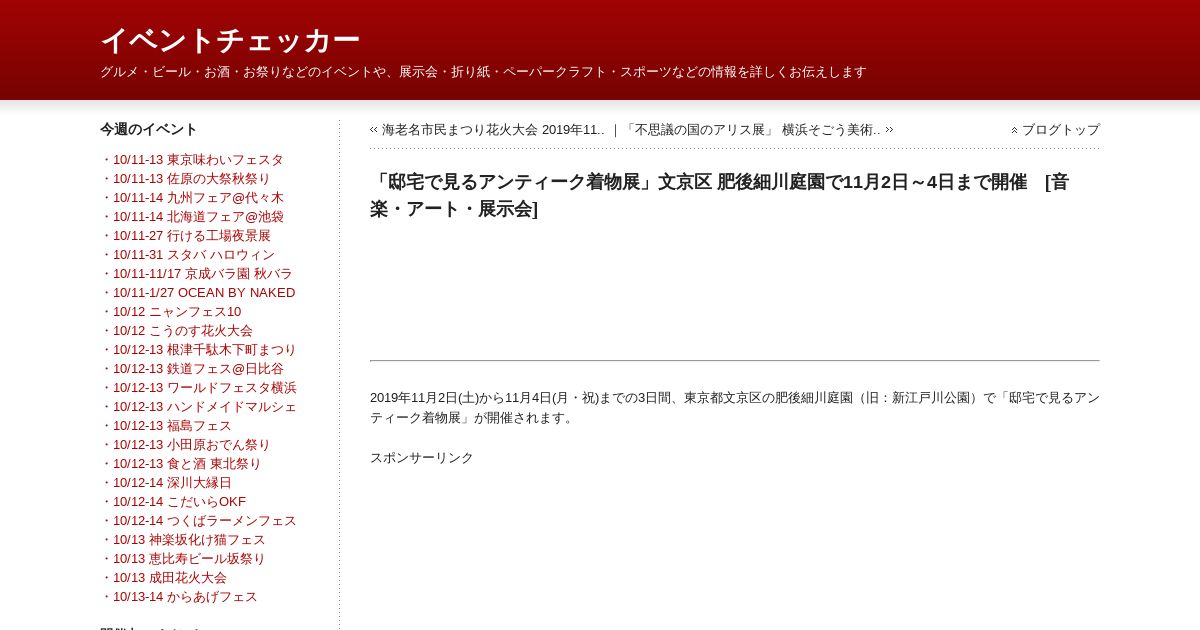Open 10/13 成田花火大会 event
The width and height of the screenshot is (1200, 630).
(x=170, y=578)
